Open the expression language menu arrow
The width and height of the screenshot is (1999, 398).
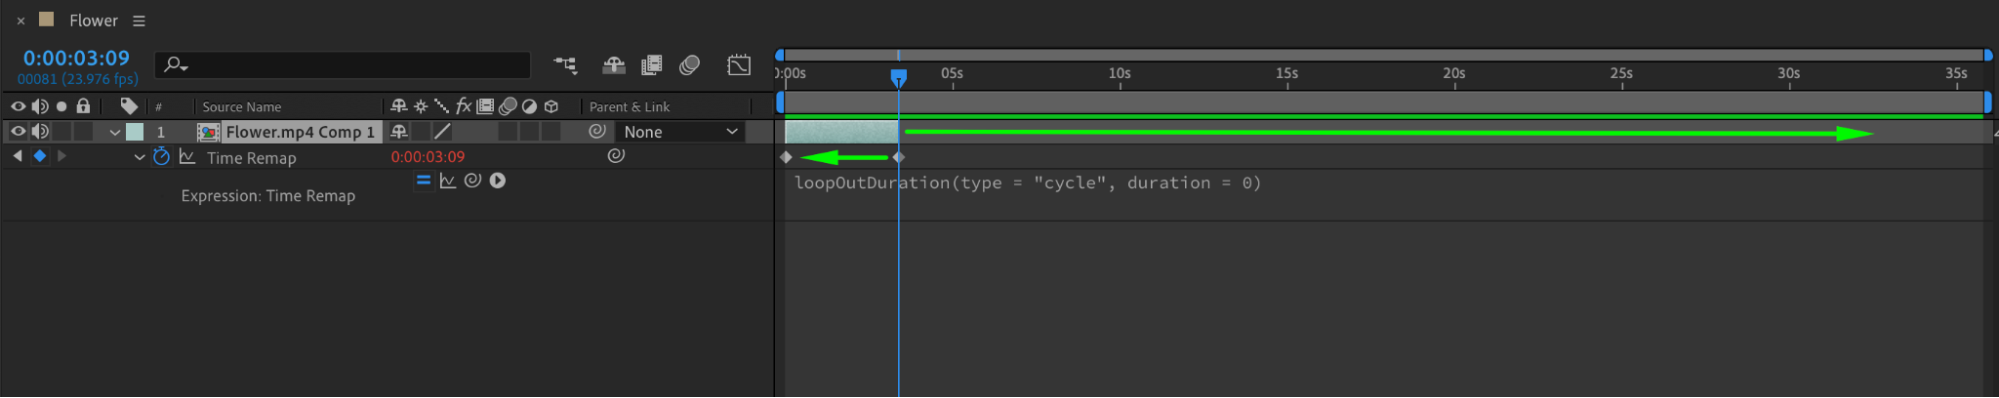coord(497,181)
